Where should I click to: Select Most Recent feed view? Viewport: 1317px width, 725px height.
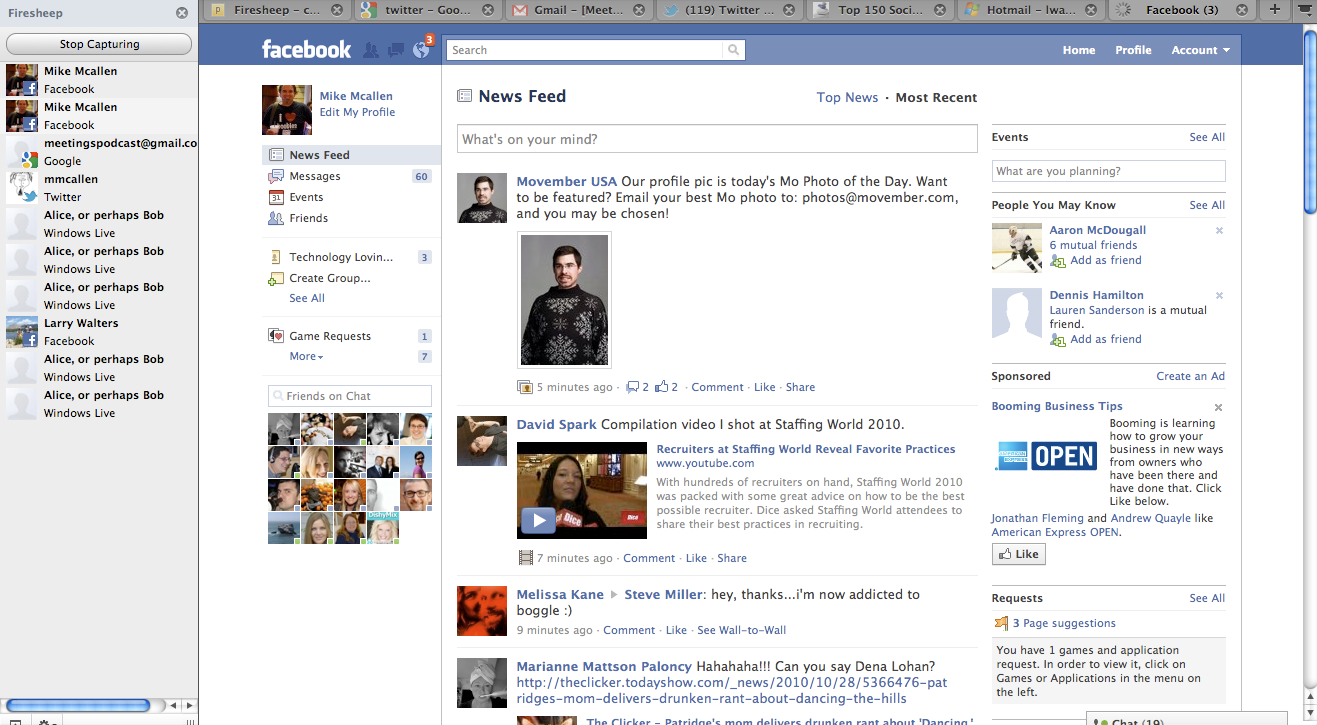[x=936, y=97]
